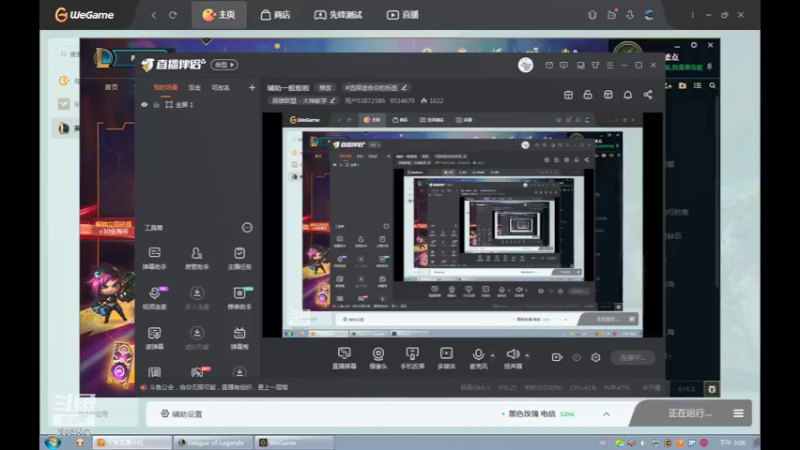Add a 摄像头 camera source
Image resolution: width=800 pixels, height=450 pixels.
point(378,358)
